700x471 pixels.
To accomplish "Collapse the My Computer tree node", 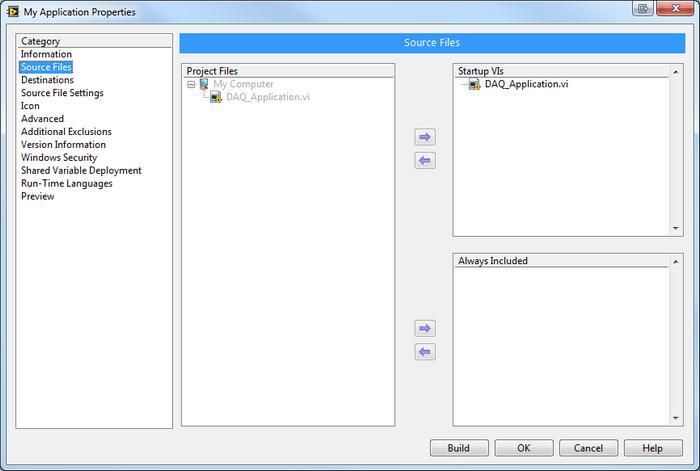I will 191,84.
